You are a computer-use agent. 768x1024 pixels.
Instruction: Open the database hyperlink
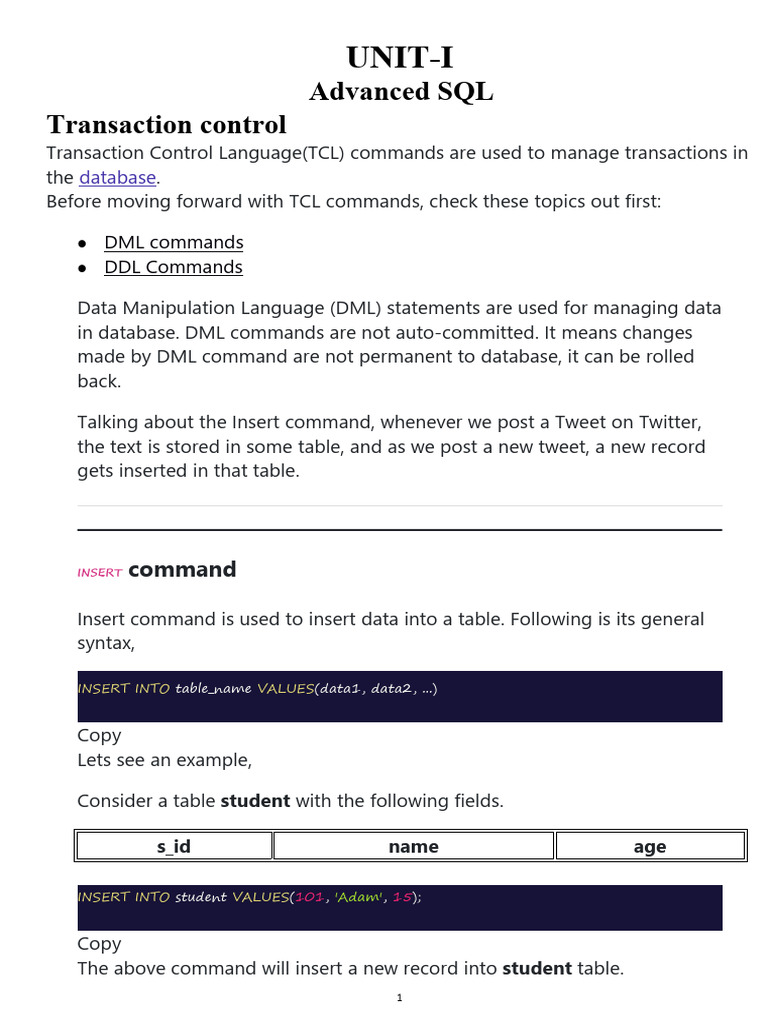tap(118, 178)
